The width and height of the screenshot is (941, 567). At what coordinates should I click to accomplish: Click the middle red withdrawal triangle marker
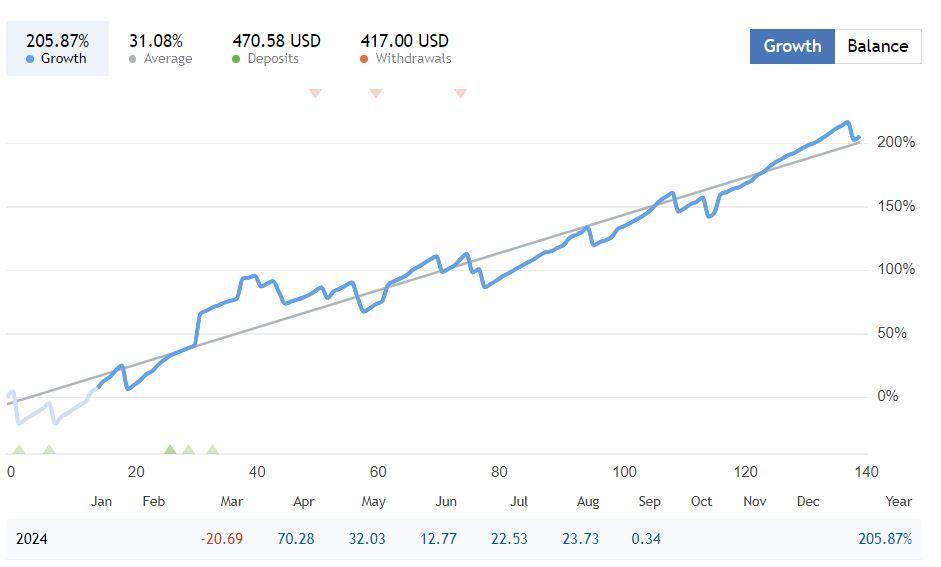pos(376,93)
